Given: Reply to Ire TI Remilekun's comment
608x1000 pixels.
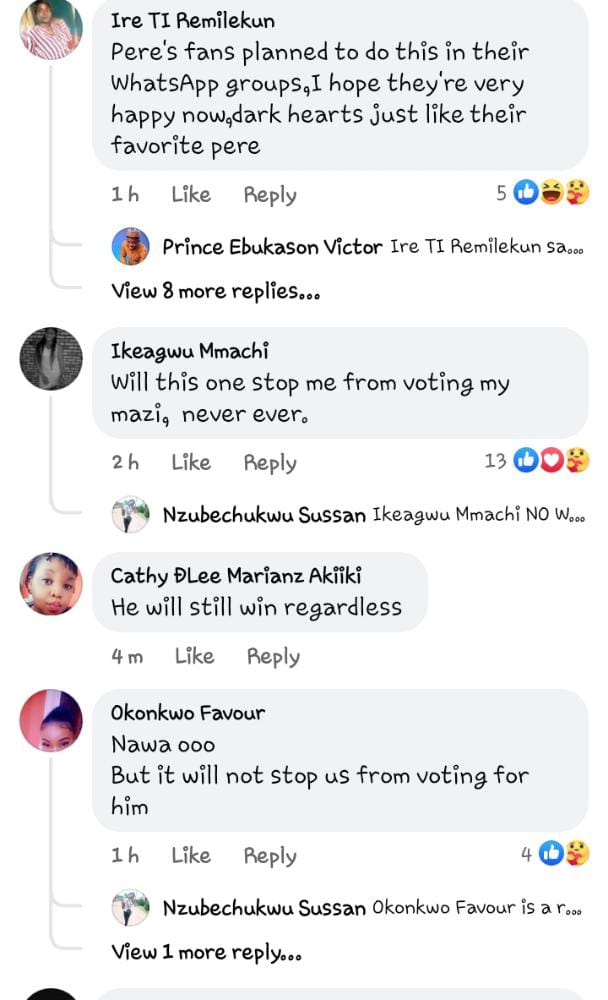Looking at the screenshot, I should coord(269,195).
